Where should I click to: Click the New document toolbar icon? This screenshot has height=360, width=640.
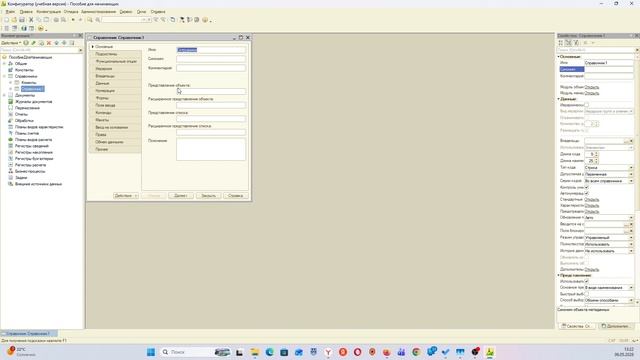6,20
